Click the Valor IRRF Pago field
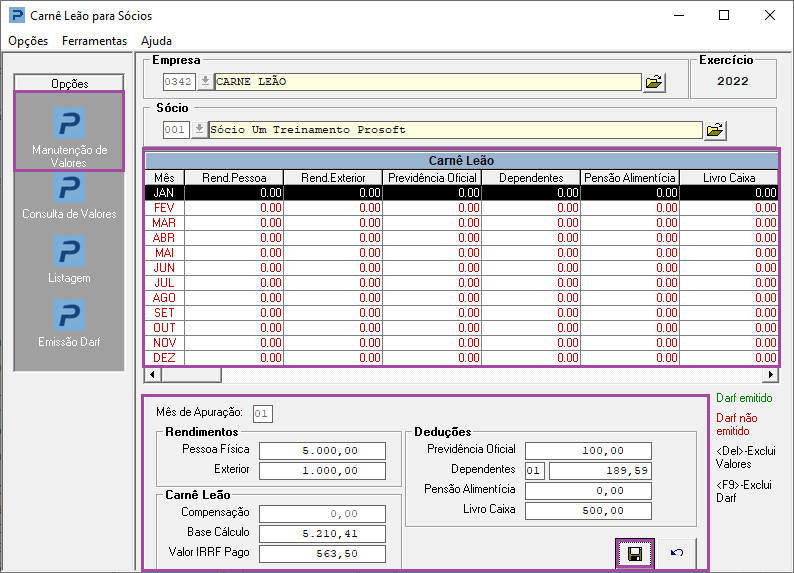The height and width of the screenshot is (573, 794). tap(322, 554)
